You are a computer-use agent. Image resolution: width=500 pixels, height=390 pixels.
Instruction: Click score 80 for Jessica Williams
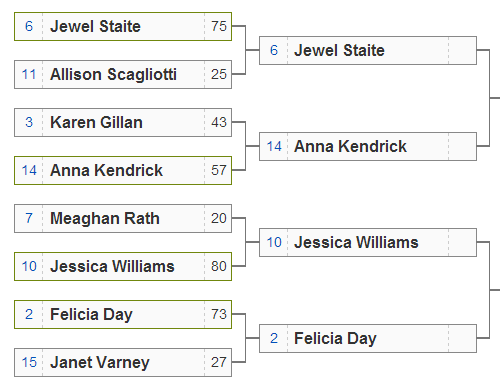coord(219,266)
